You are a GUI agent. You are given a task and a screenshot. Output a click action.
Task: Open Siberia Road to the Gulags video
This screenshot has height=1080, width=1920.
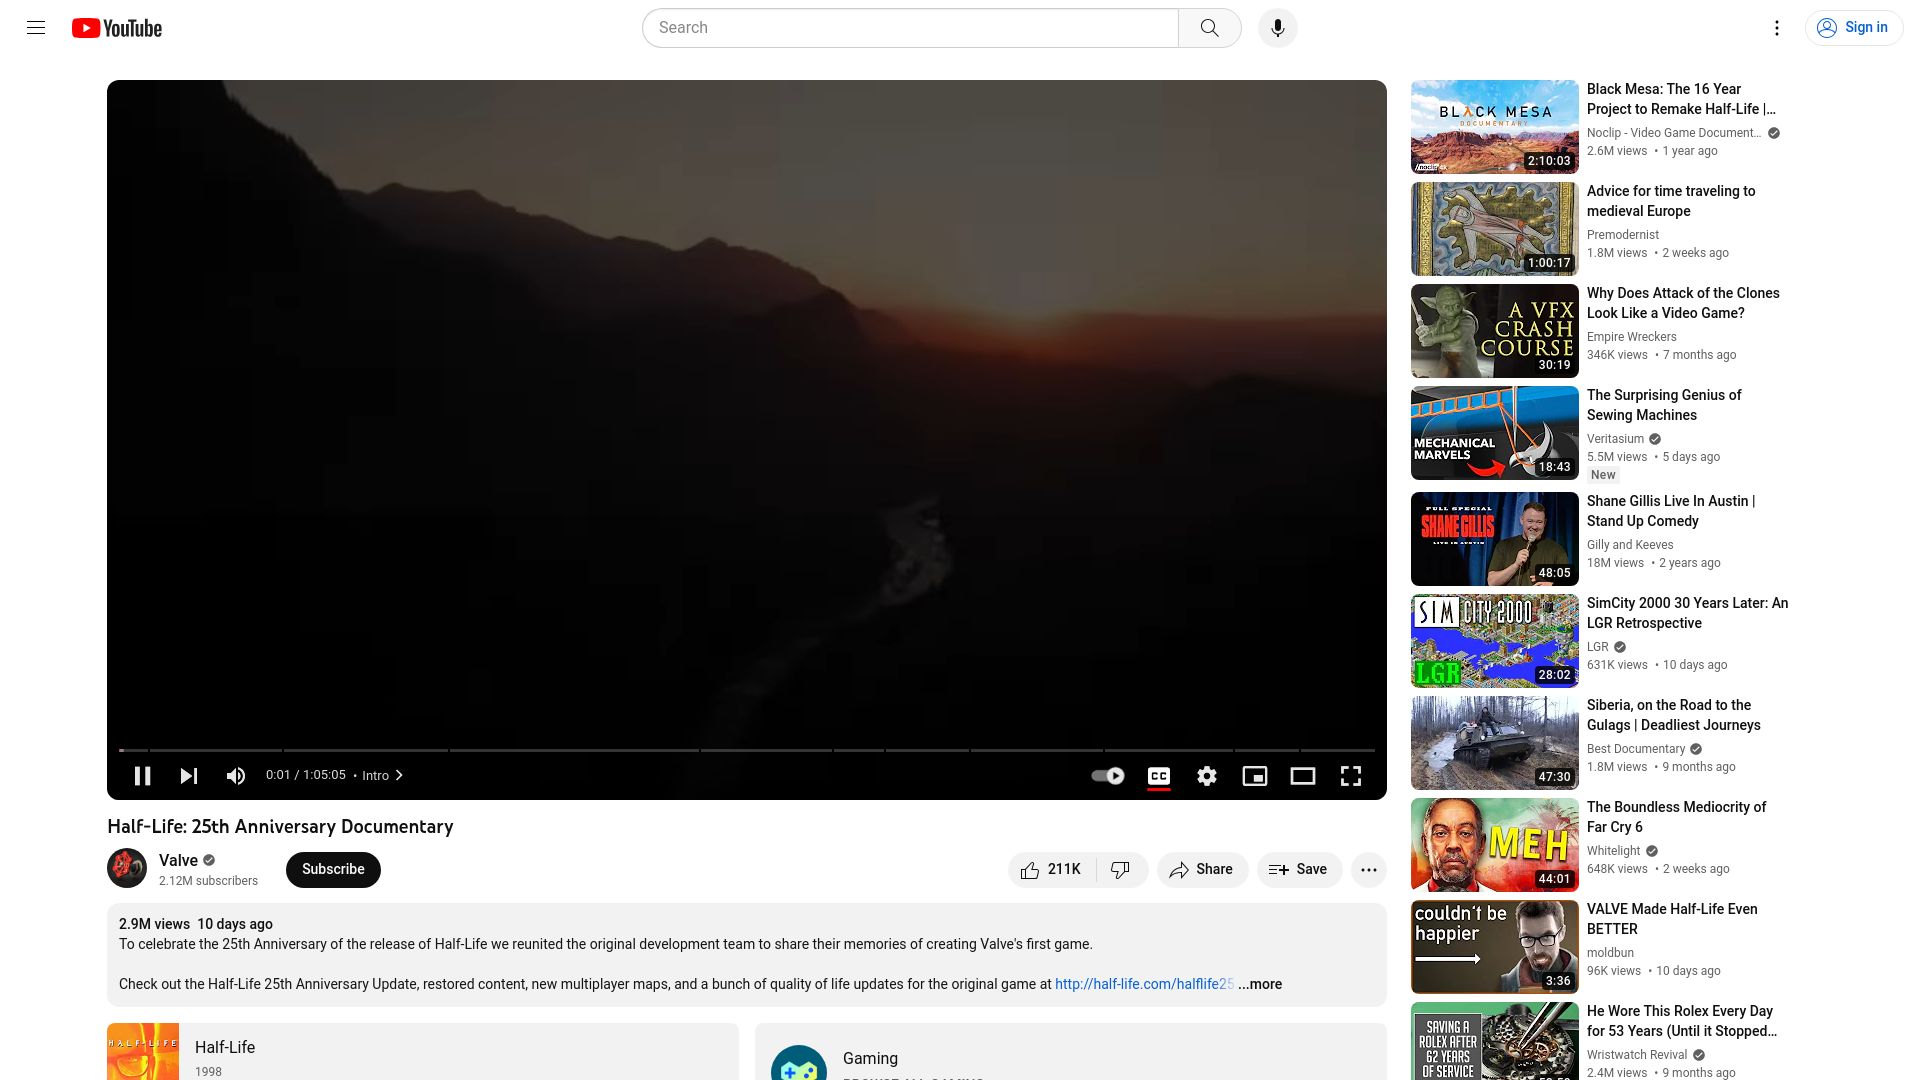tap(1673, 715)
